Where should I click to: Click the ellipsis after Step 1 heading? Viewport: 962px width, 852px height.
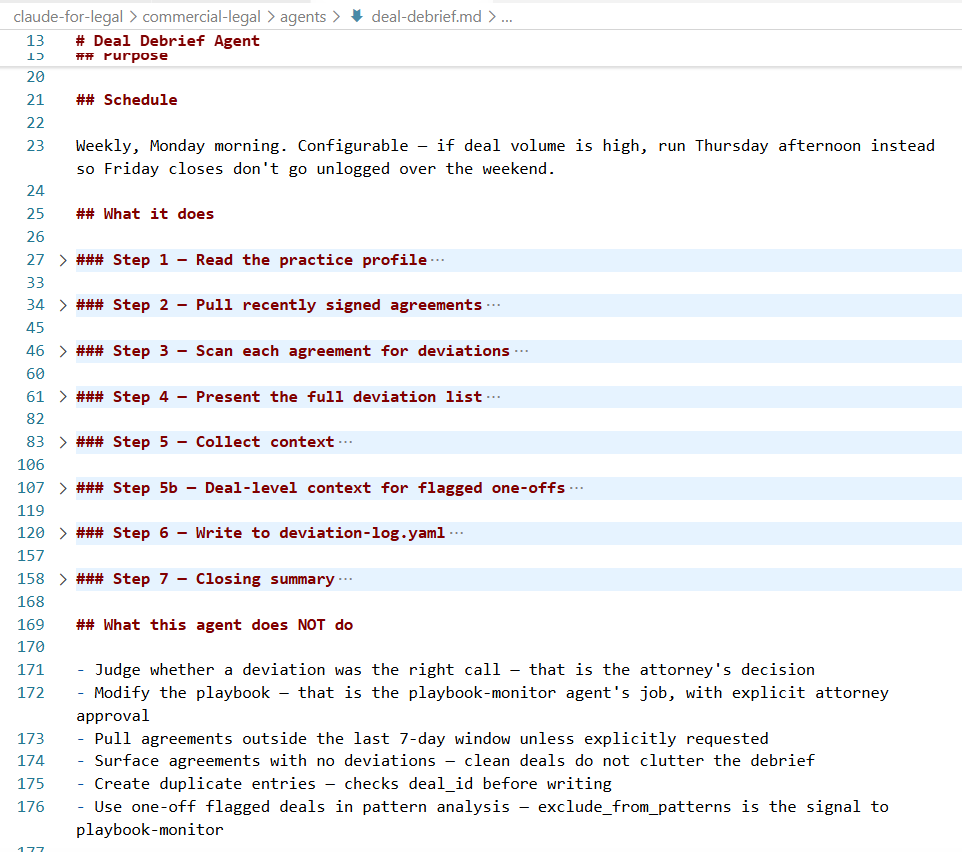[x=437, y=260]
